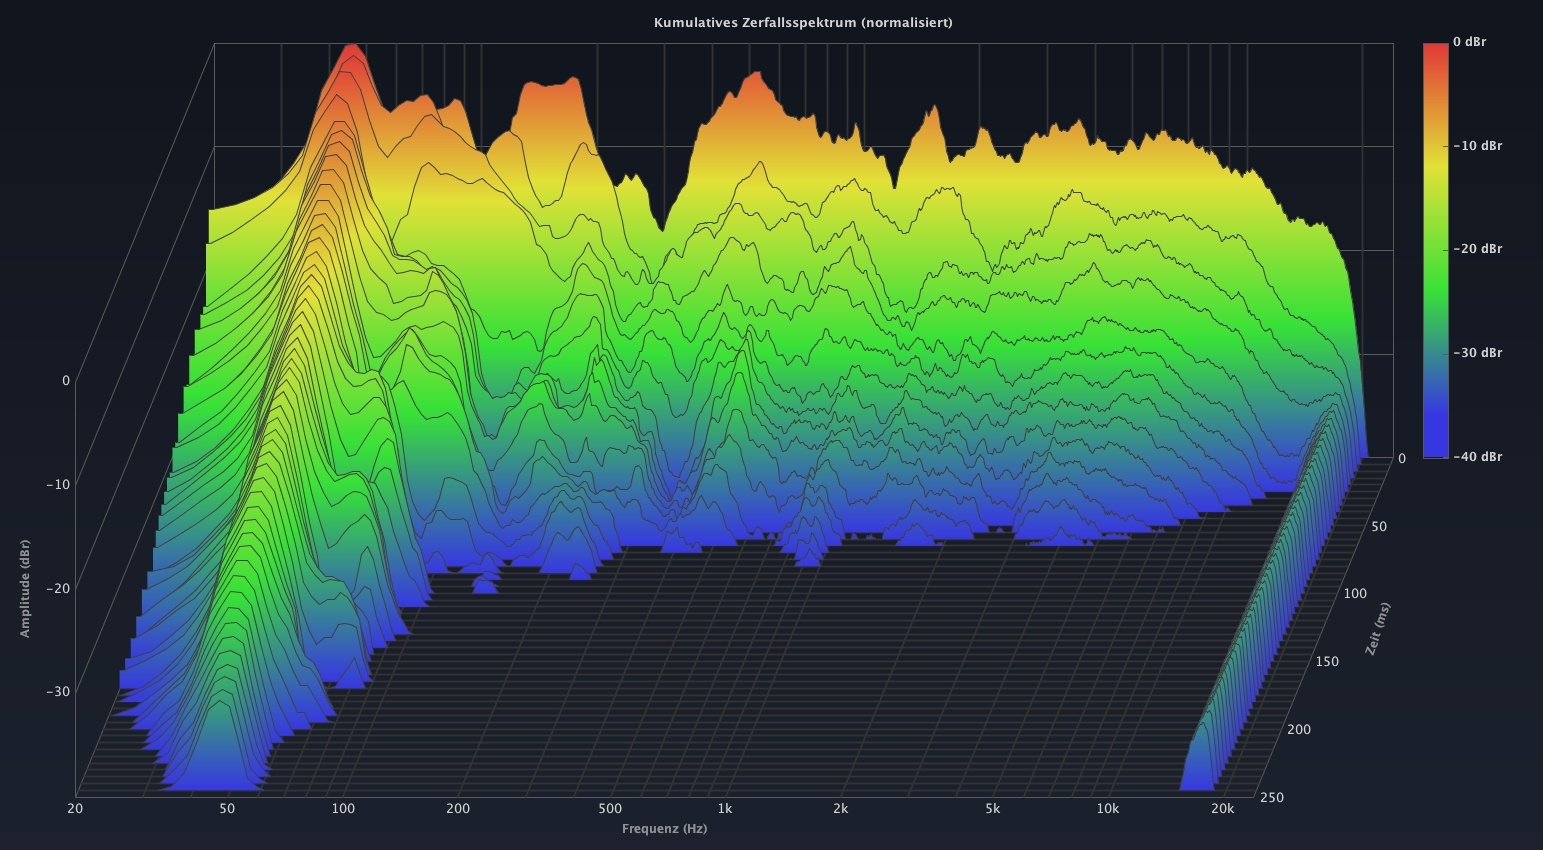This screenshot has width=1543, height=850.
Task: Click the blue bottom of the color scale bar
Action: tap(1435, 448)
